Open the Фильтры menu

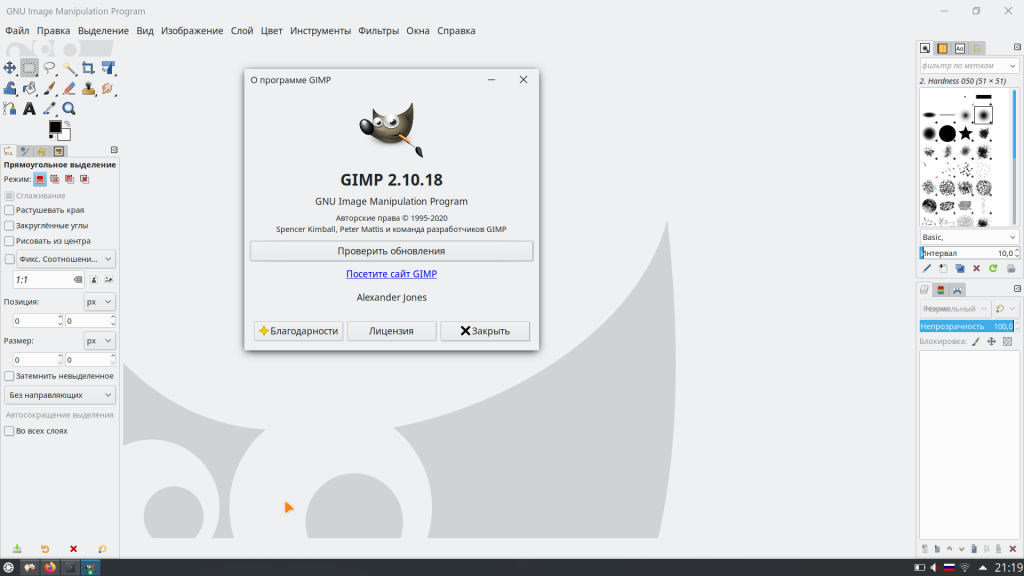click(x=378, y=31)
